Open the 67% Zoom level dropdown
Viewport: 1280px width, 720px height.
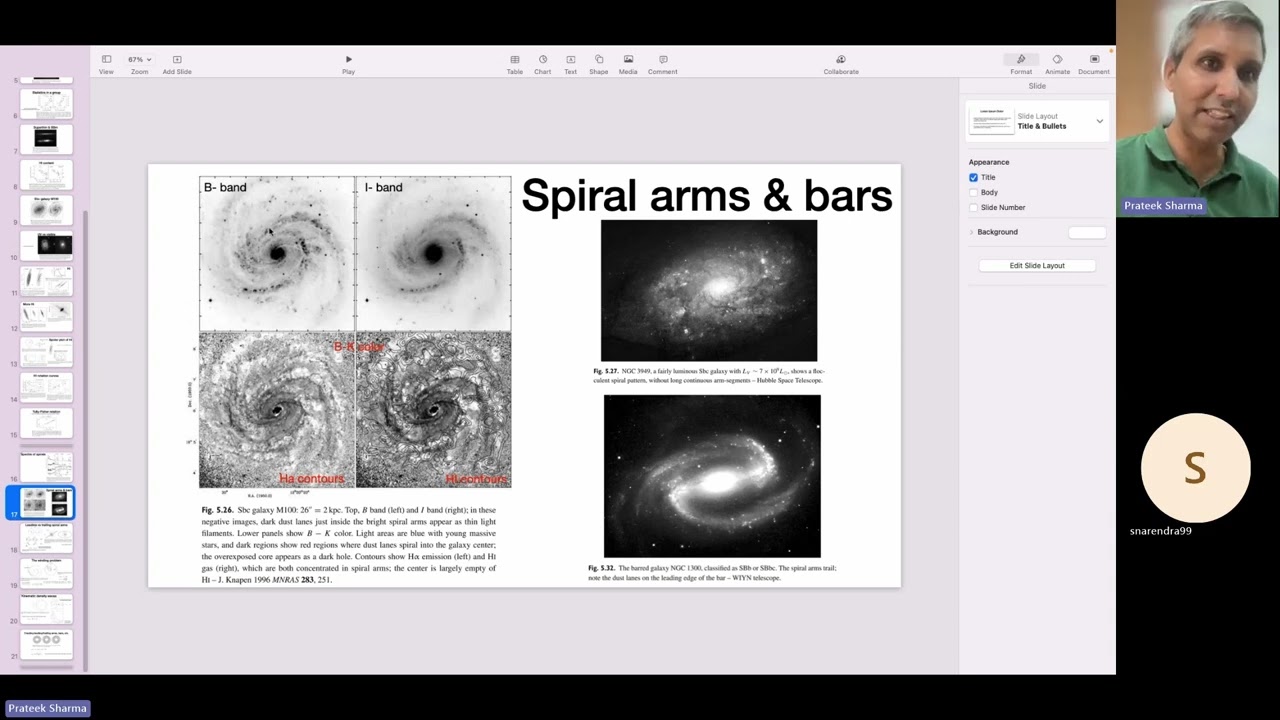click(139, 59)
